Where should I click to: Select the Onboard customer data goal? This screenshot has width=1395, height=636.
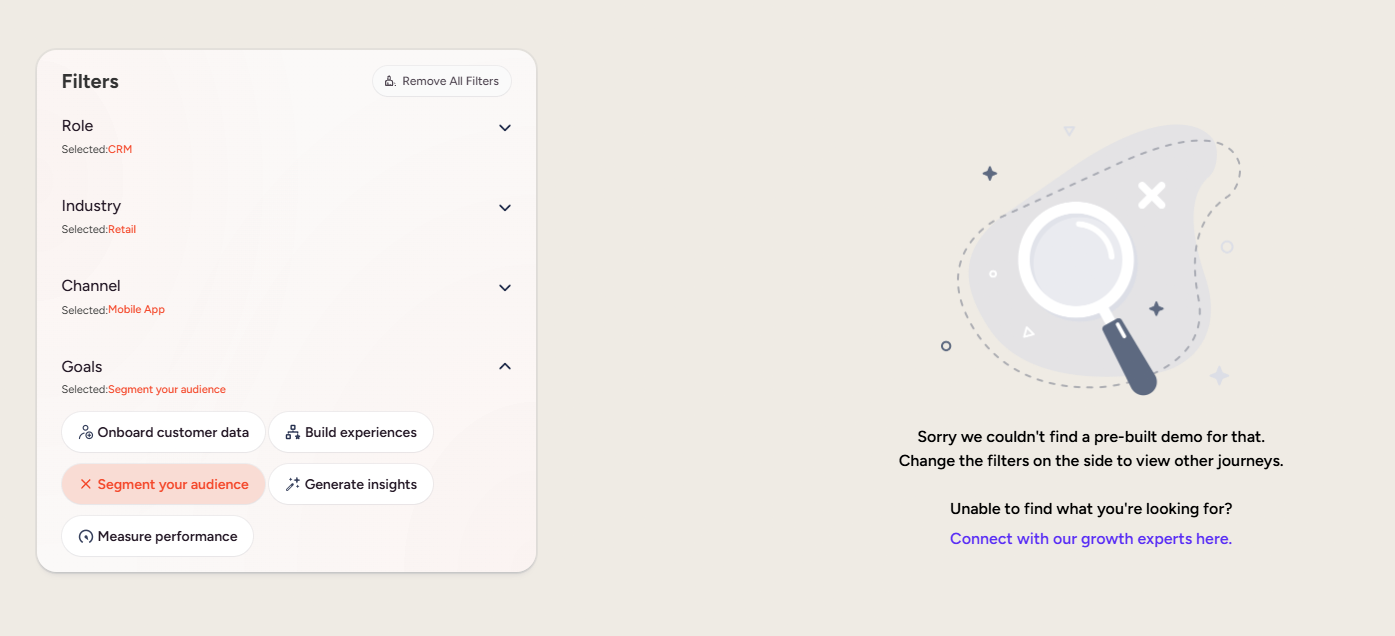click(x=163, y=432)
